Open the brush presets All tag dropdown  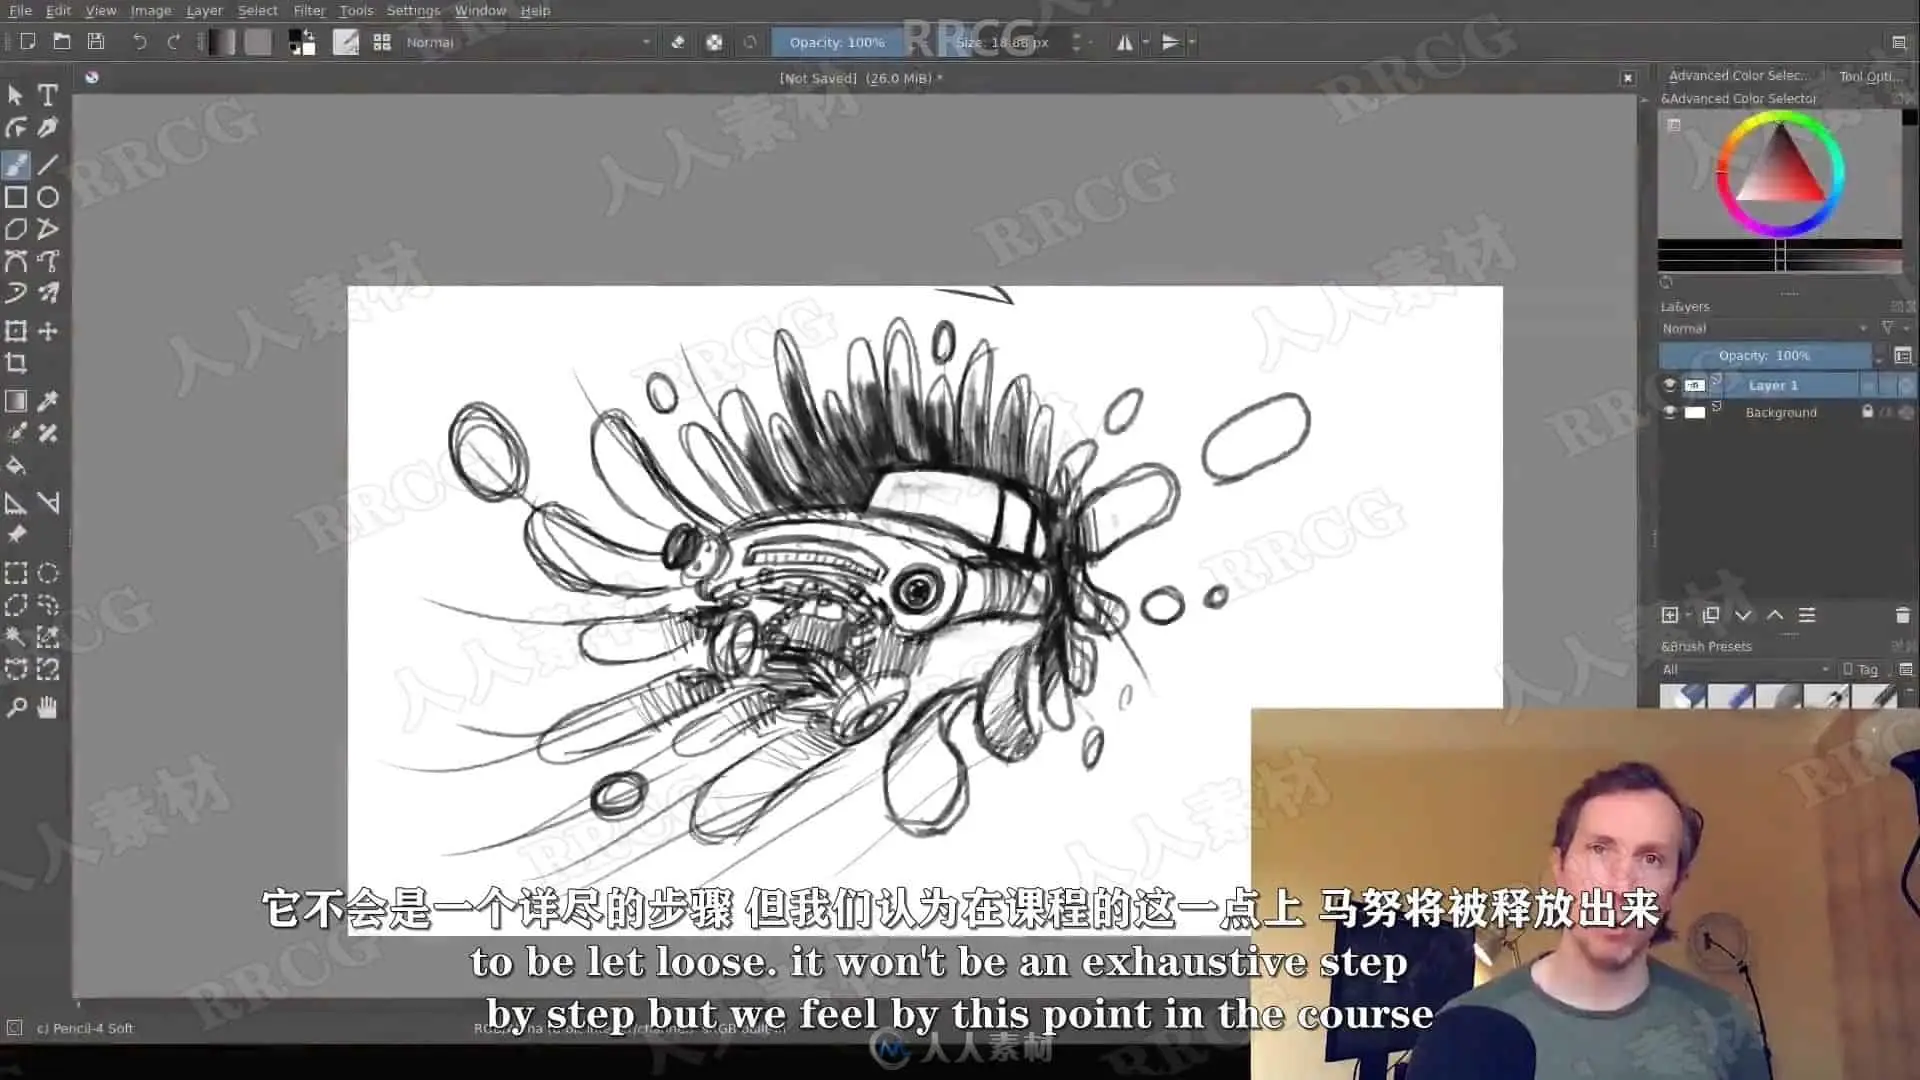pyautogui.click(x=1745, y=669)
